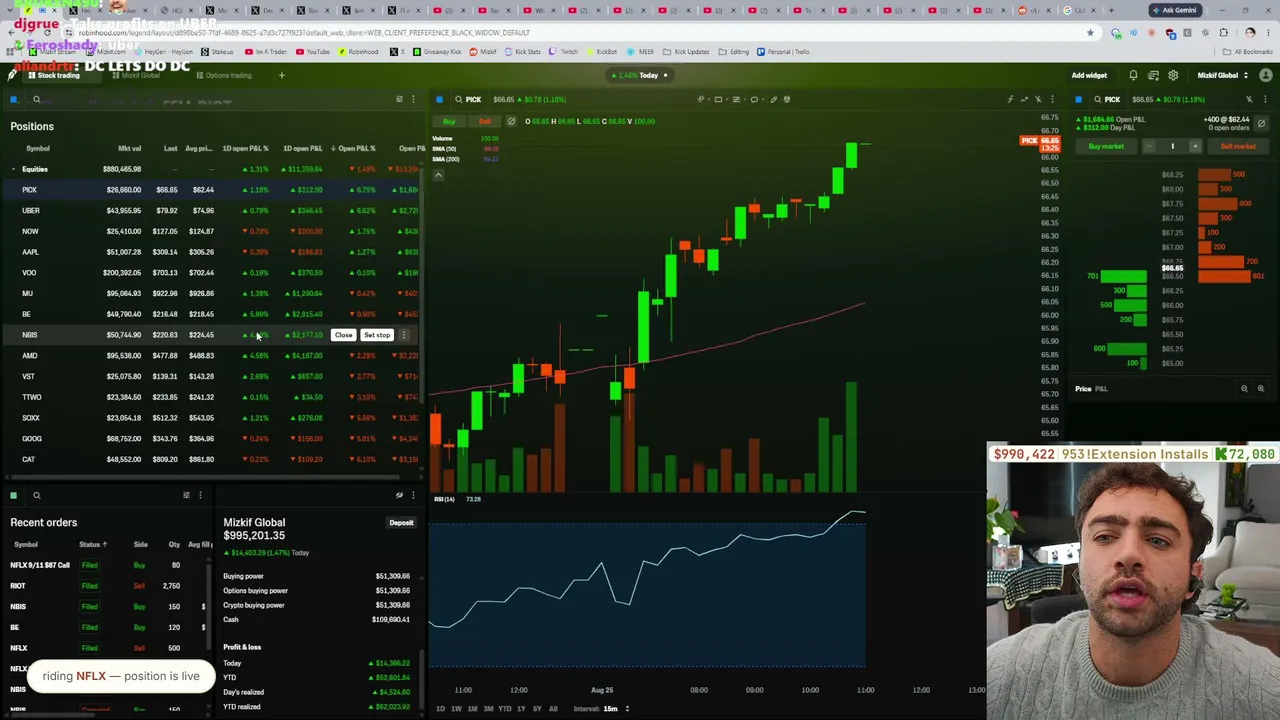Open the chart widget three-dot menu
This screenshot has width=1280, height=720.
tap(1052, 99)
